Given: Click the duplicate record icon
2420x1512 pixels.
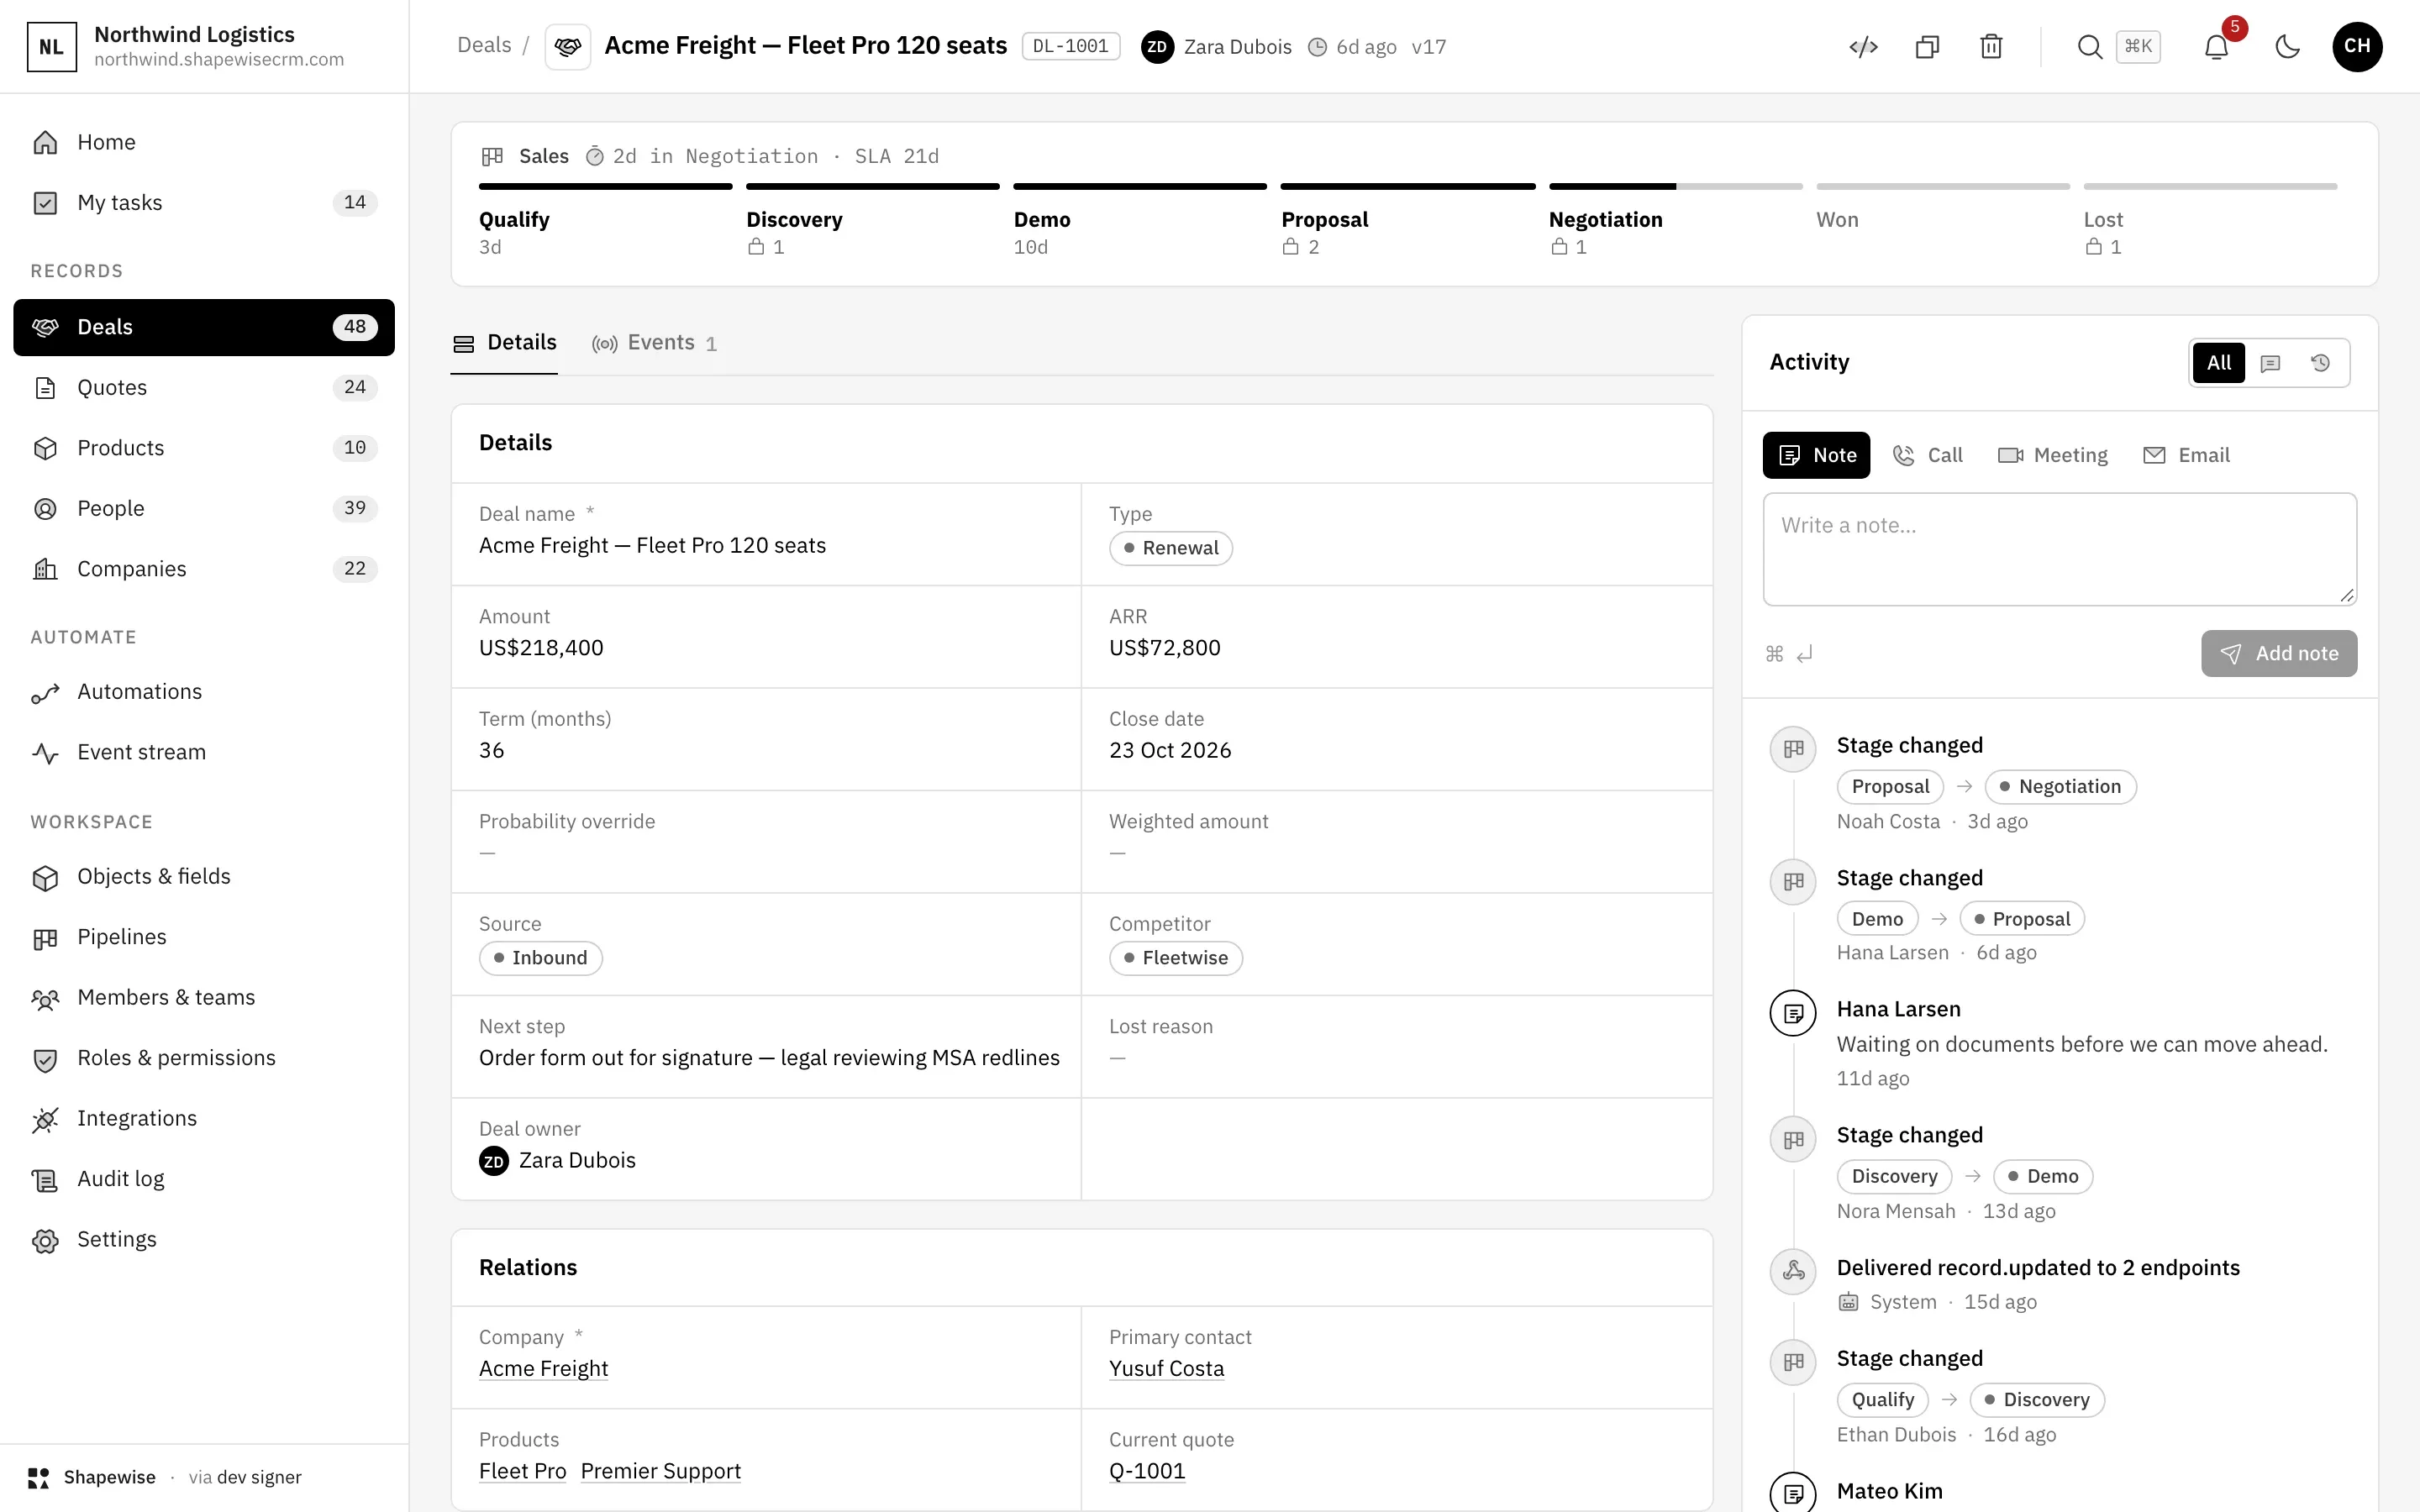Looking at the screenshot, I should click(1927, 47).
